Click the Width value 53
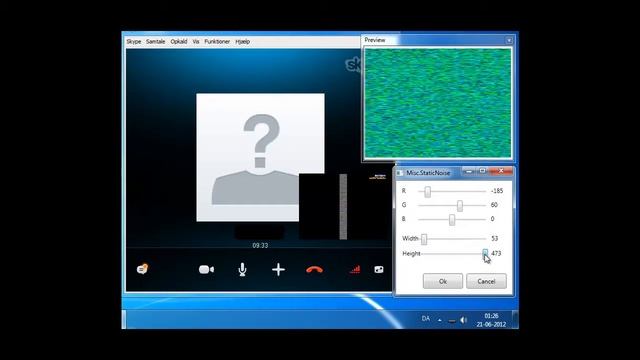 pyautogui.click(x=495, y=238)
